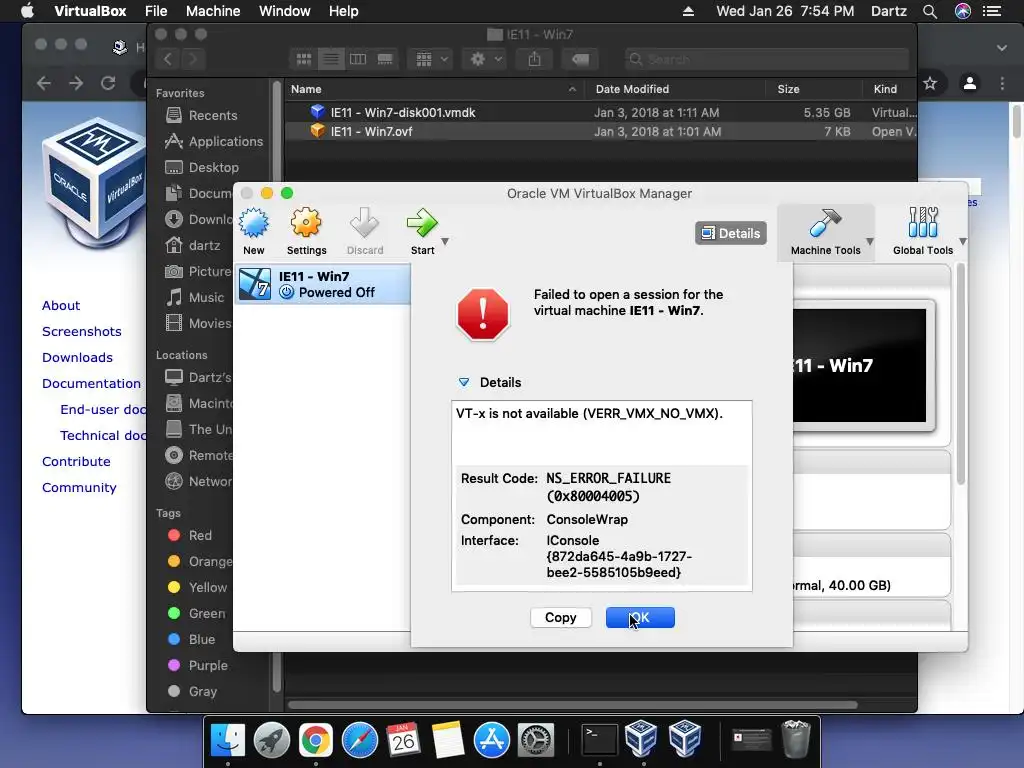Open the Window menu in menu bar
This screenshot has height=768, width=1024.
point(285,11)
